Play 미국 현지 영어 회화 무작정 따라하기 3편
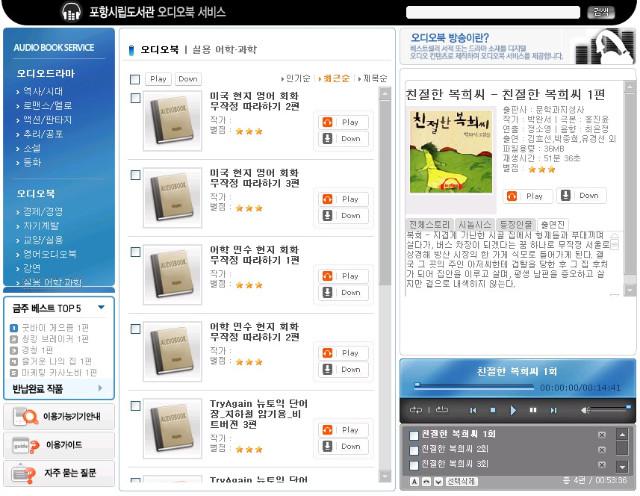The image size is (640, 496). click(x=343, y=199)
